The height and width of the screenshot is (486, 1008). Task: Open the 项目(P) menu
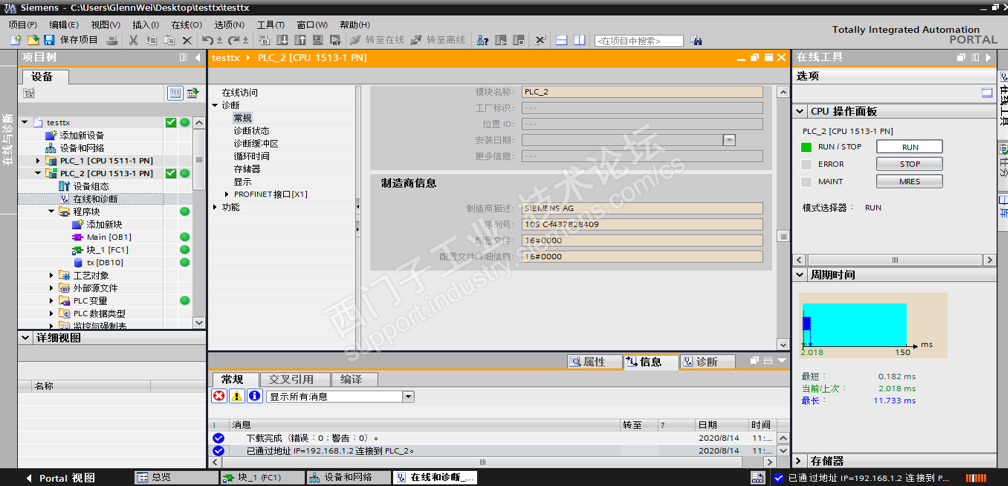click(23, 25)
